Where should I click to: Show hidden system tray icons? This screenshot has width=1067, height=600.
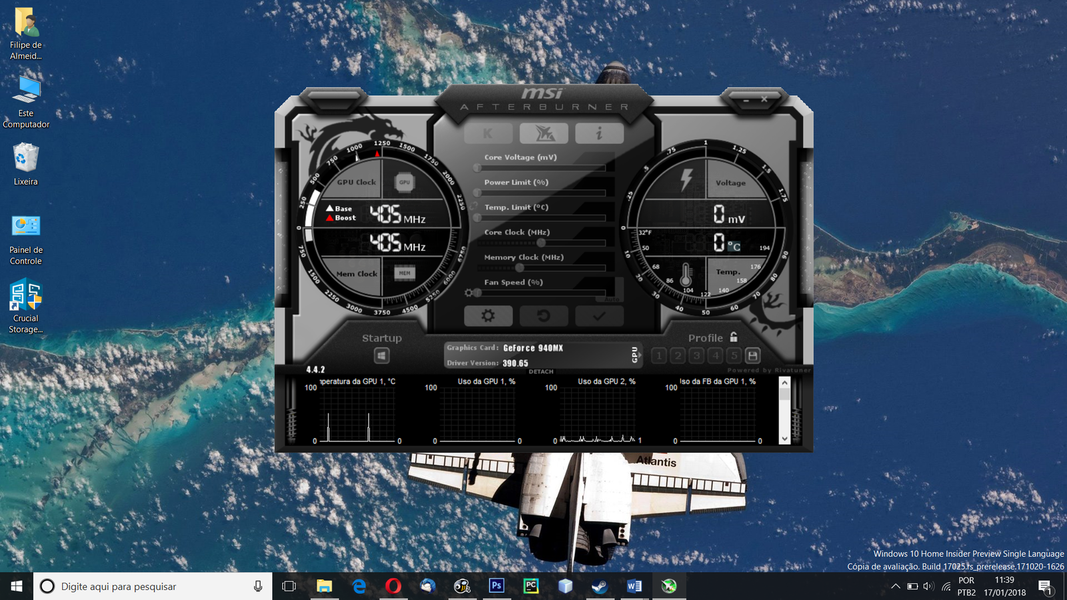pyautogui.click(x=896, y=586)
